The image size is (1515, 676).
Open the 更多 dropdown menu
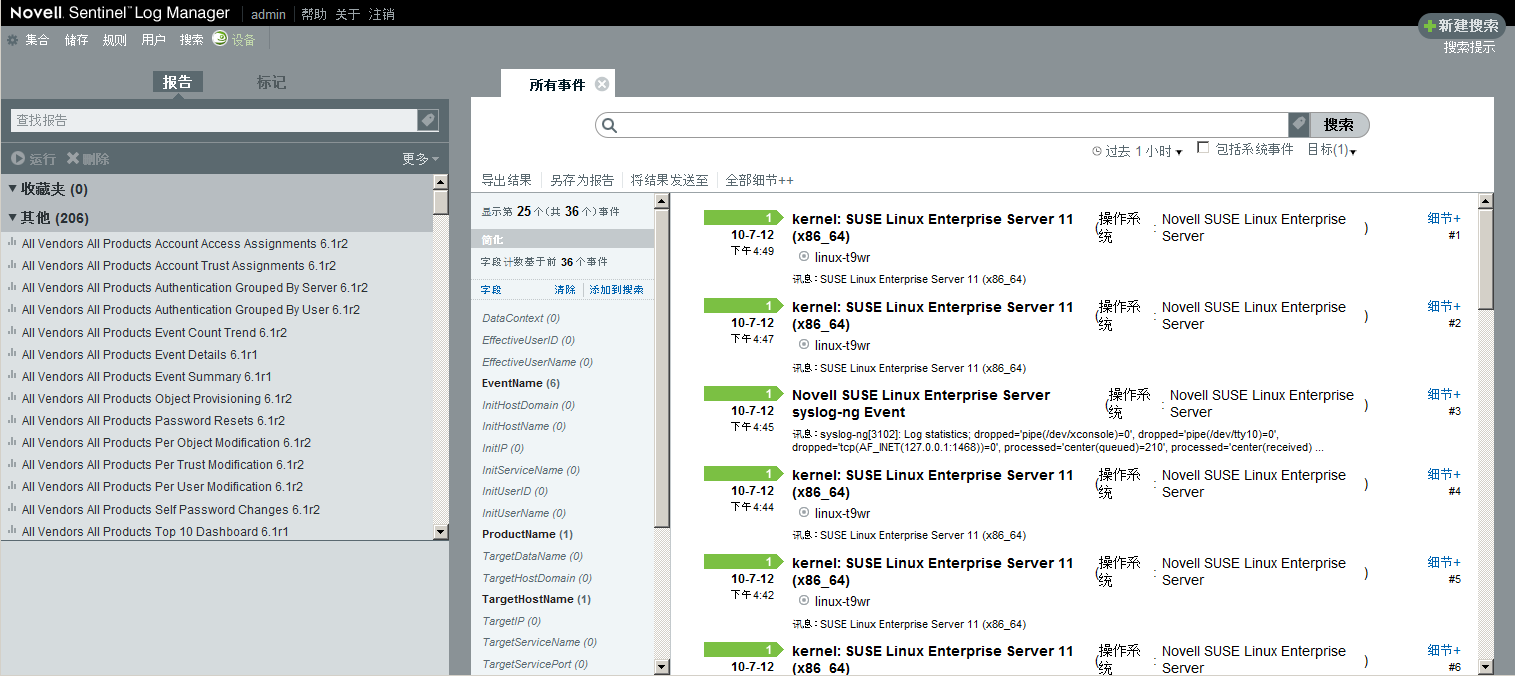click(420, 159)
